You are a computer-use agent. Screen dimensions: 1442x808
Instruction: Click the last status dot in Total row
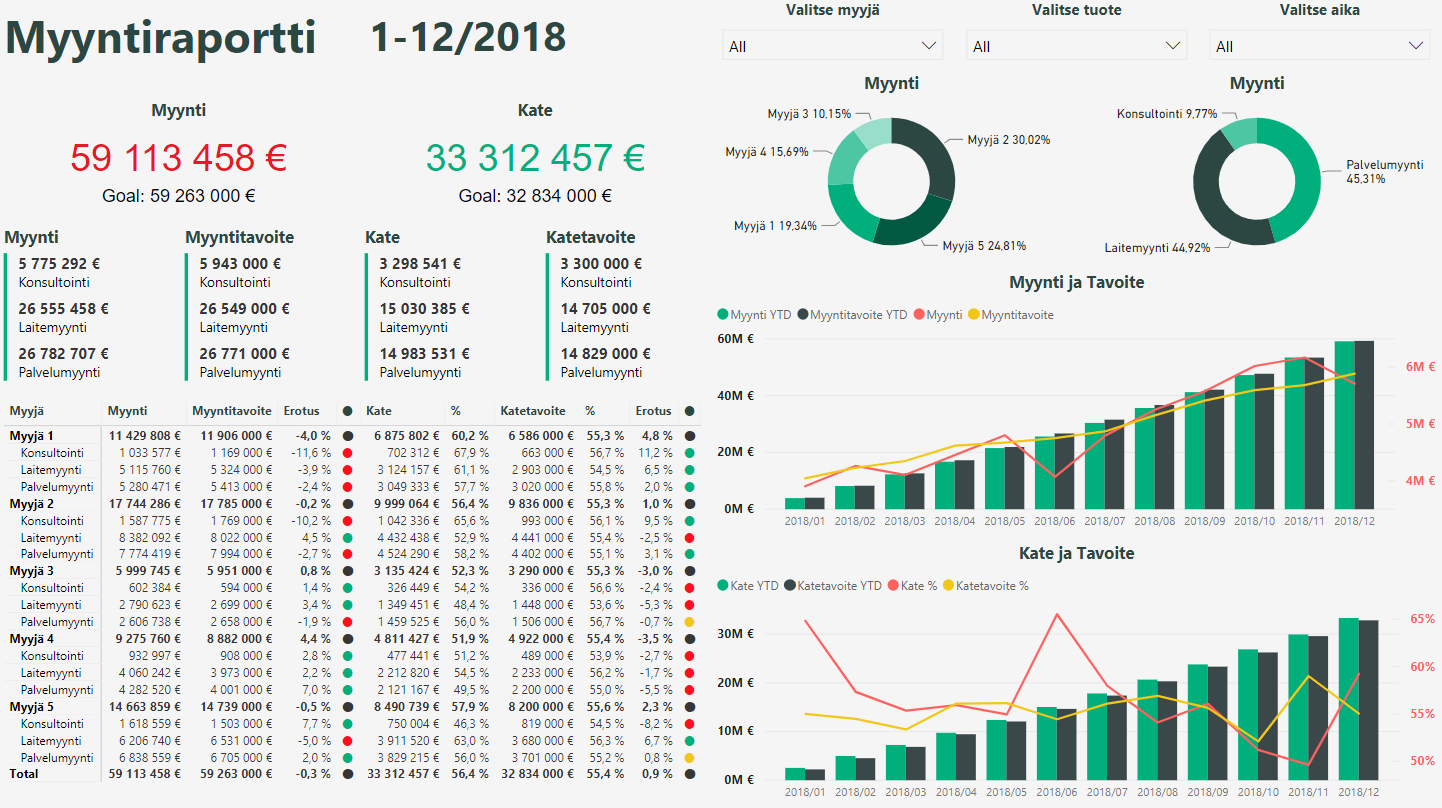point(690,774)
